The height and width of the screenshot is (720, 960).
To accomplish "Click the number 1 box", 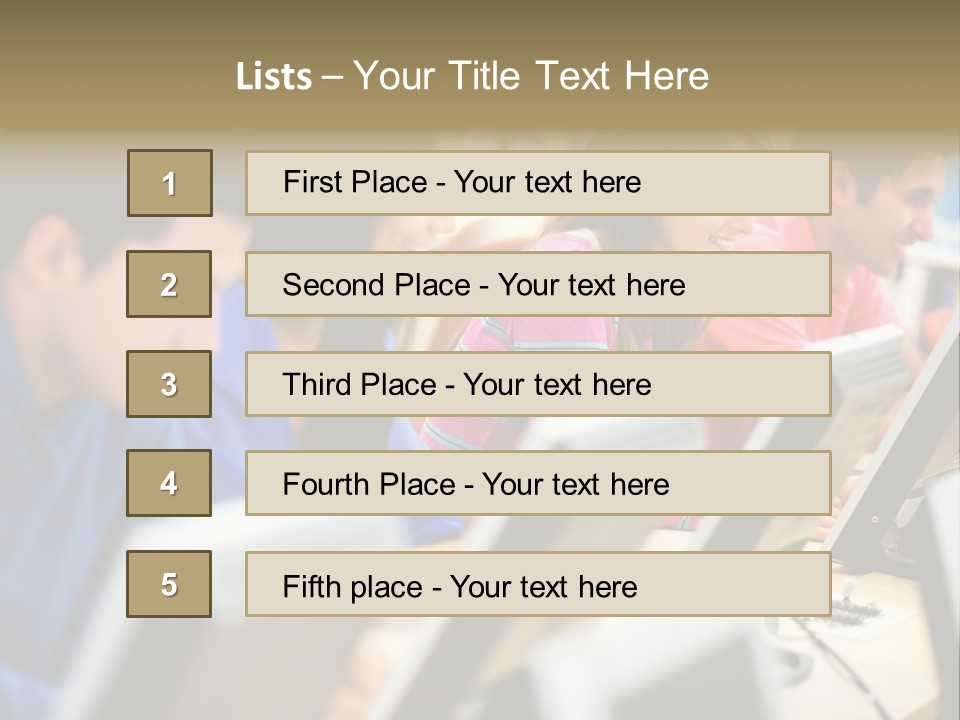I will pyautogui.click(x=169, y=183).
